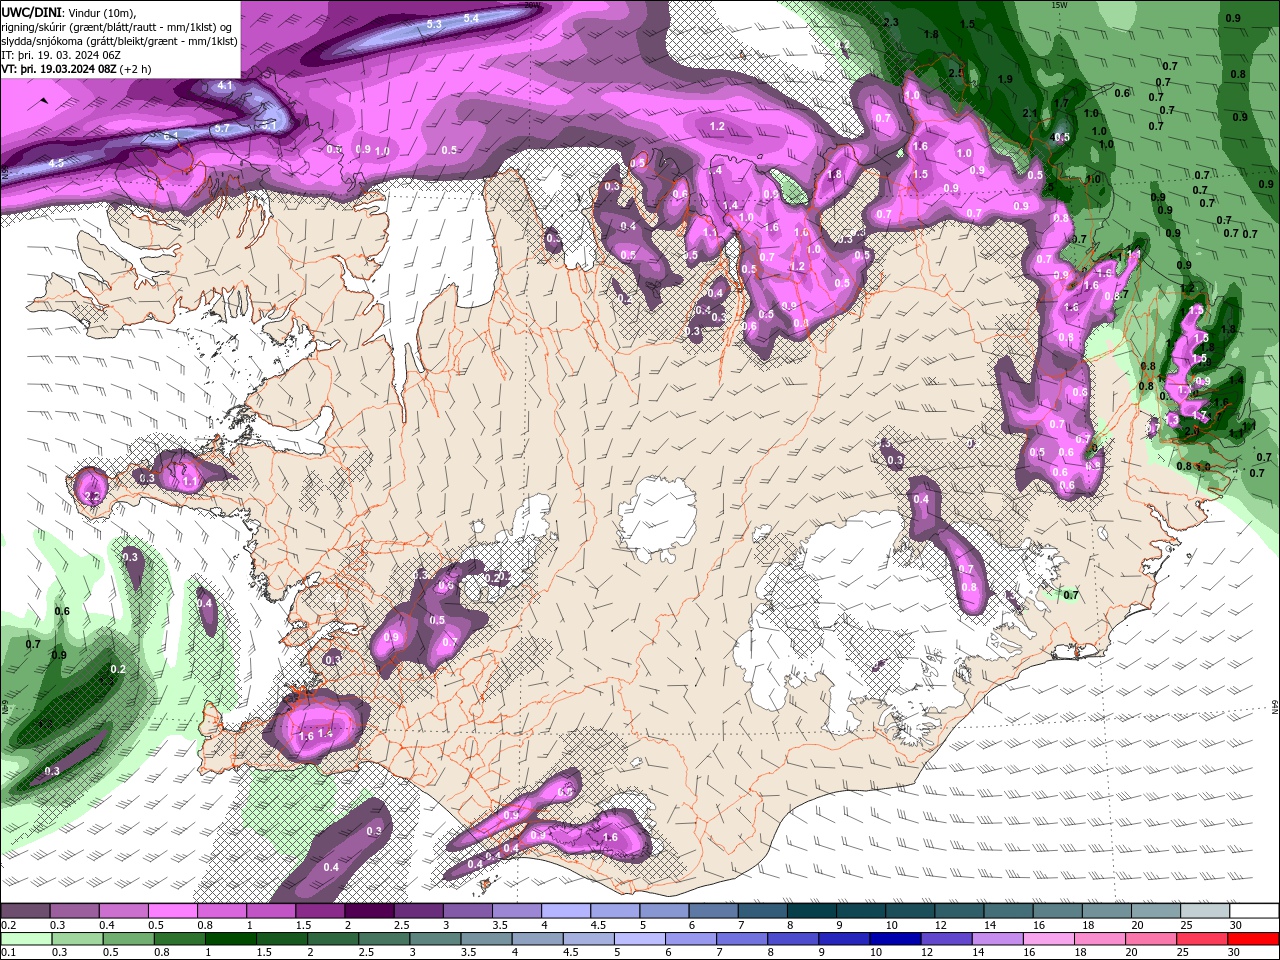Click the 'IT: þri. 19. 03. 2024 06Z' line
The image size is (1280, 960).
click(63, 55)
